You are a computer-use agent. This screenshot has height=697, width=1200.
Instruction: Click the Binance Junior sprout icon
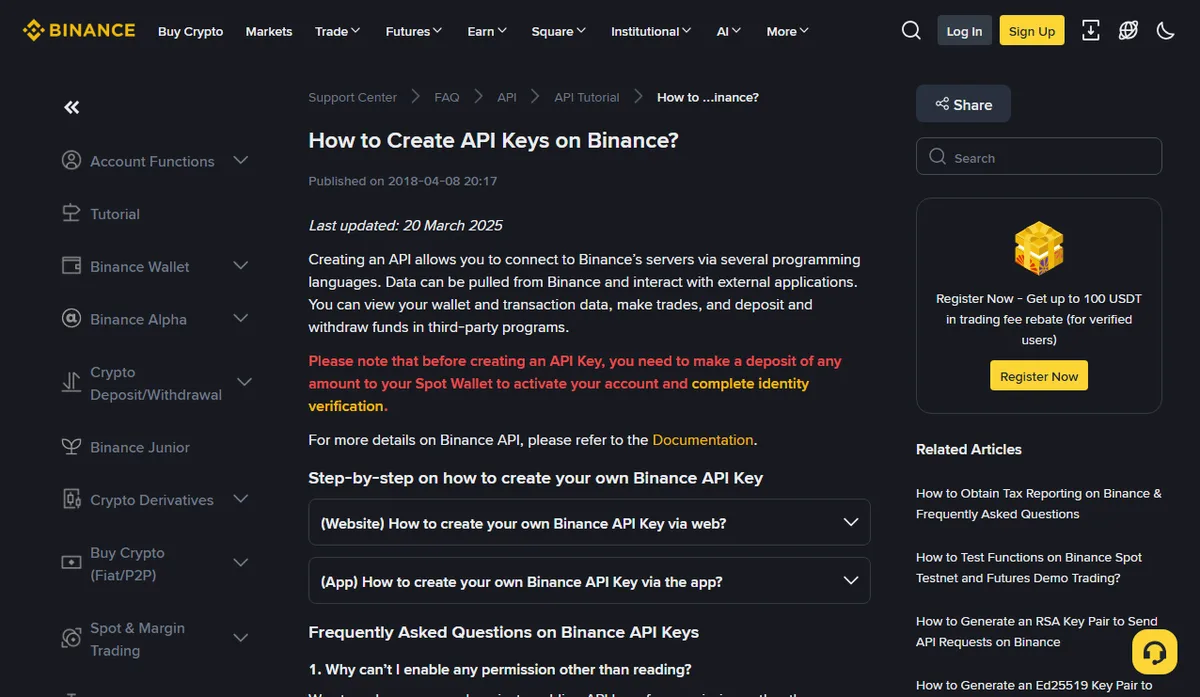[71, 447]
